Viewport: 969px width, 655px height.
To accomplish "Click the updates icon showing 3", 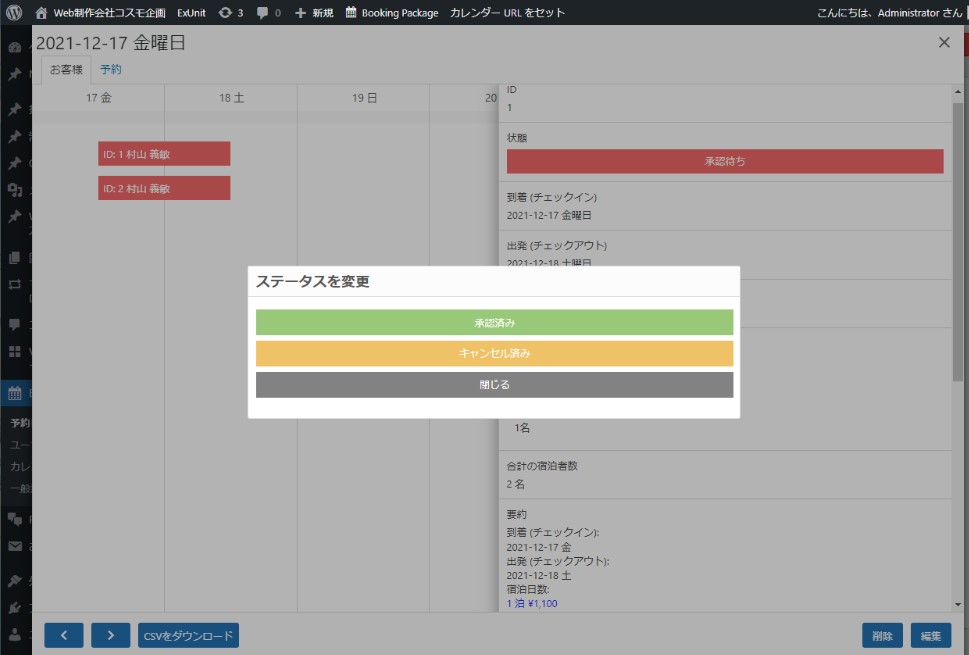I will click(x=226, y=13).
